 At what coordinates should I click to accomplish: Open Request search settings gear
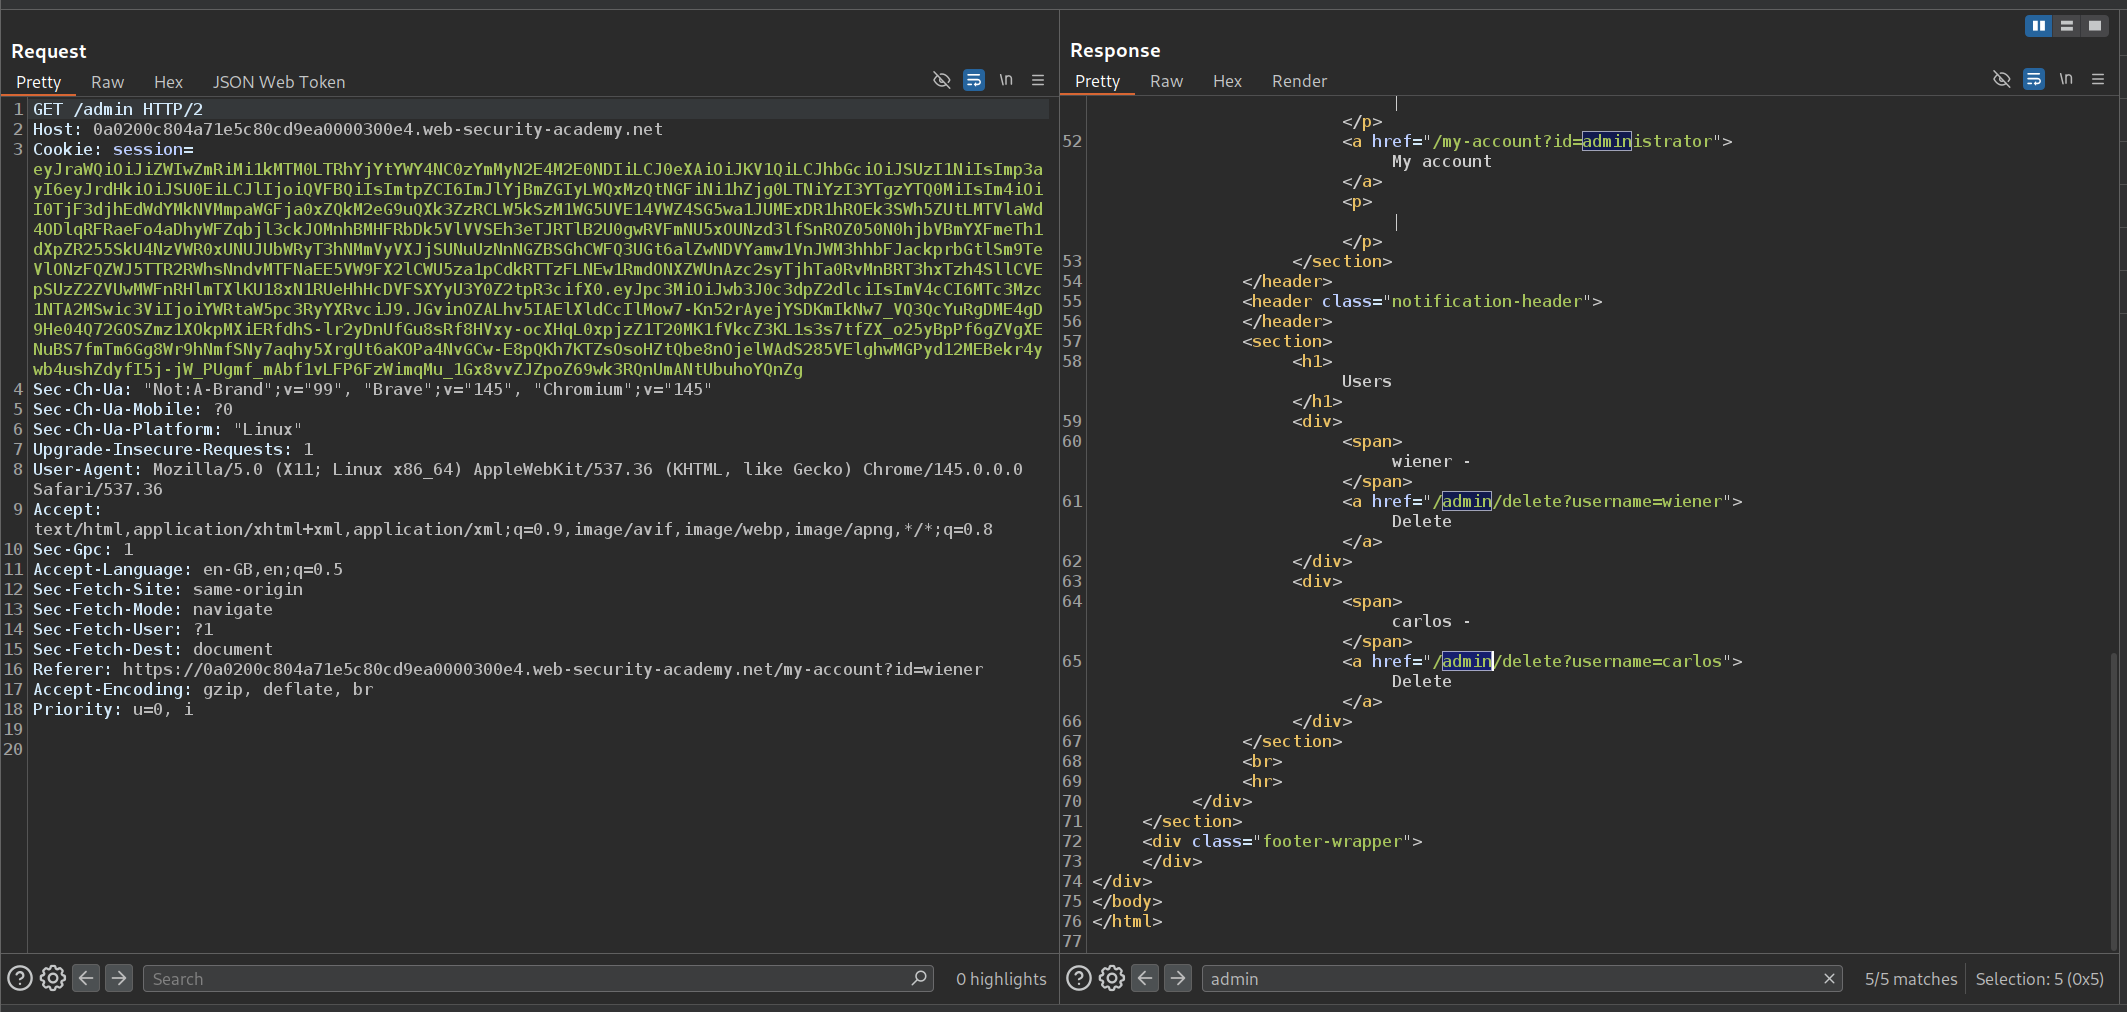53,978
